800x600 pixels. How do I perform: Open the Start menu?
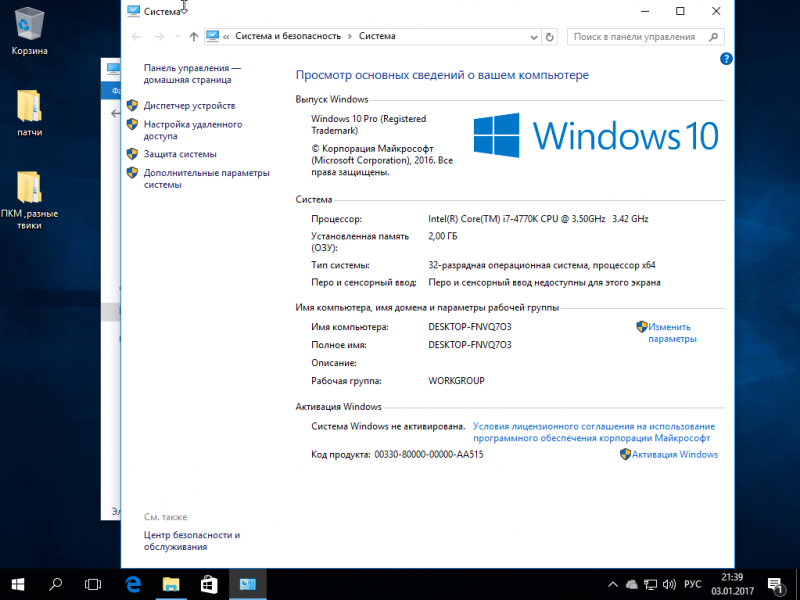tap(18, 584)
